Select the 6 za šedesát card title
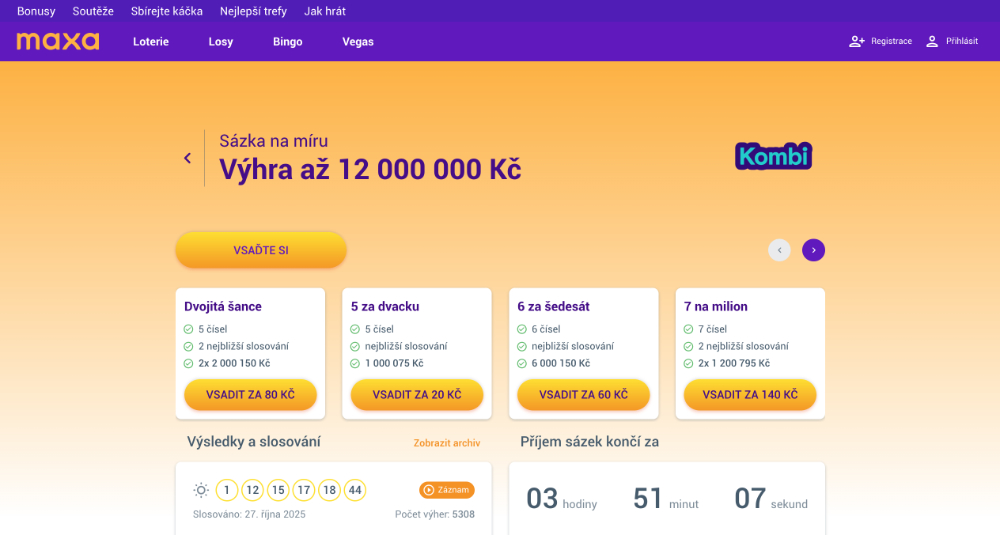Screen dimensions: 1000x535 (553, 307)
